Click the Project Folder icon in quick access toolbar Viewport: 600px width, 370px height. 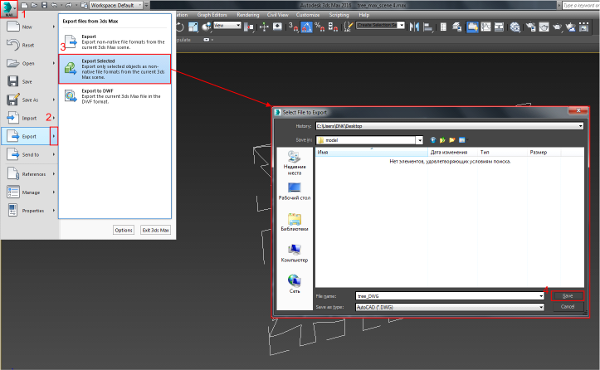(84, 5)
